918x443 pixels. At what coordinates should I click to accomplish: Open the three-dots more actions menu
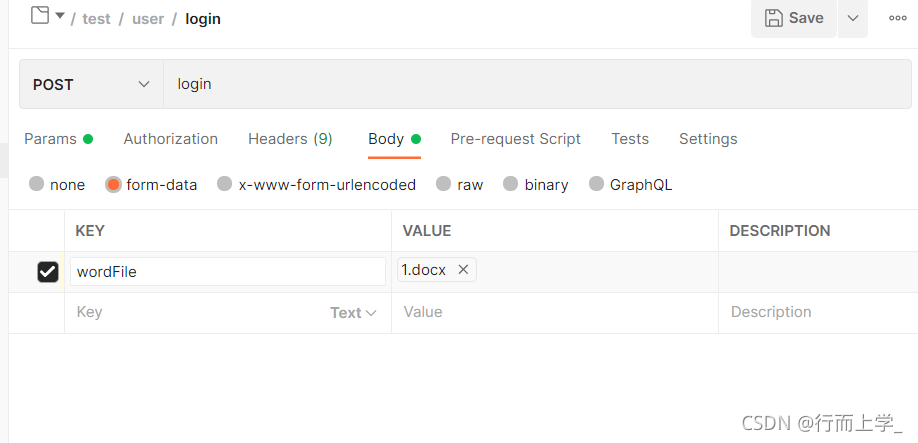point(898,18)
